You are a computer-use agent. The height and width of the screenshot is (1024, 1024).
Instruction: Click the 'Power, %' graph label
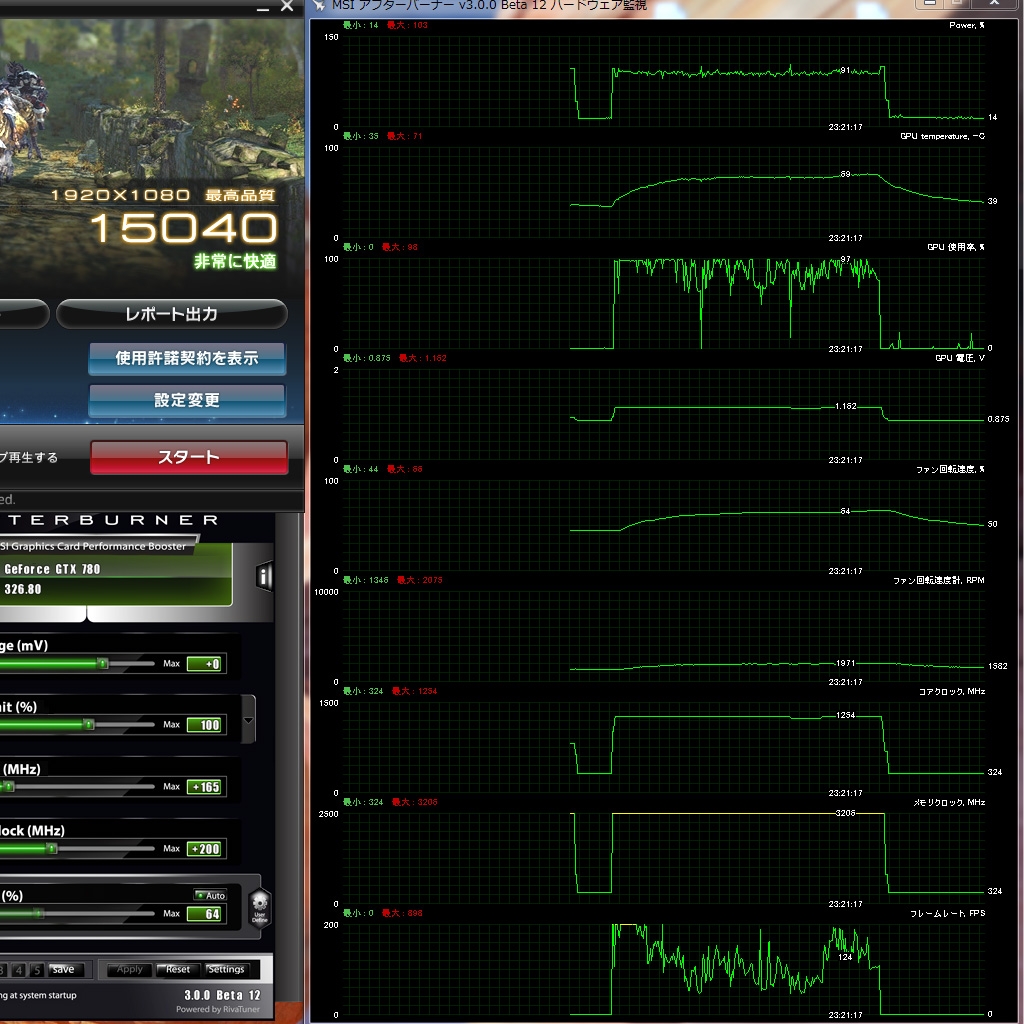pos(967,25)
